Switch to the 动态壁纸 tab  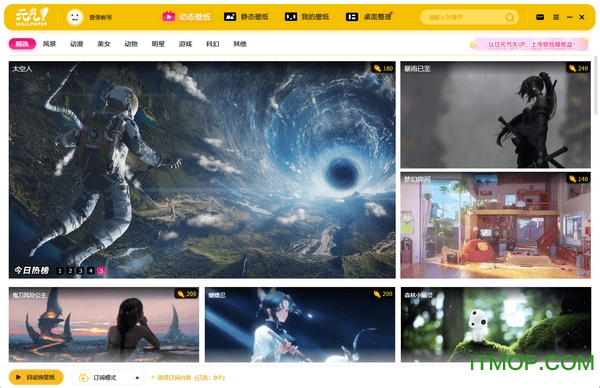(186, 17)
